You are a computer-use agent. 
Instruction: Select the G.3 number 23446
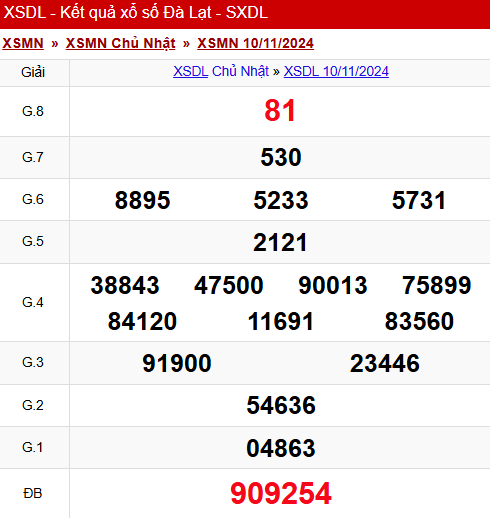[385, 363]
